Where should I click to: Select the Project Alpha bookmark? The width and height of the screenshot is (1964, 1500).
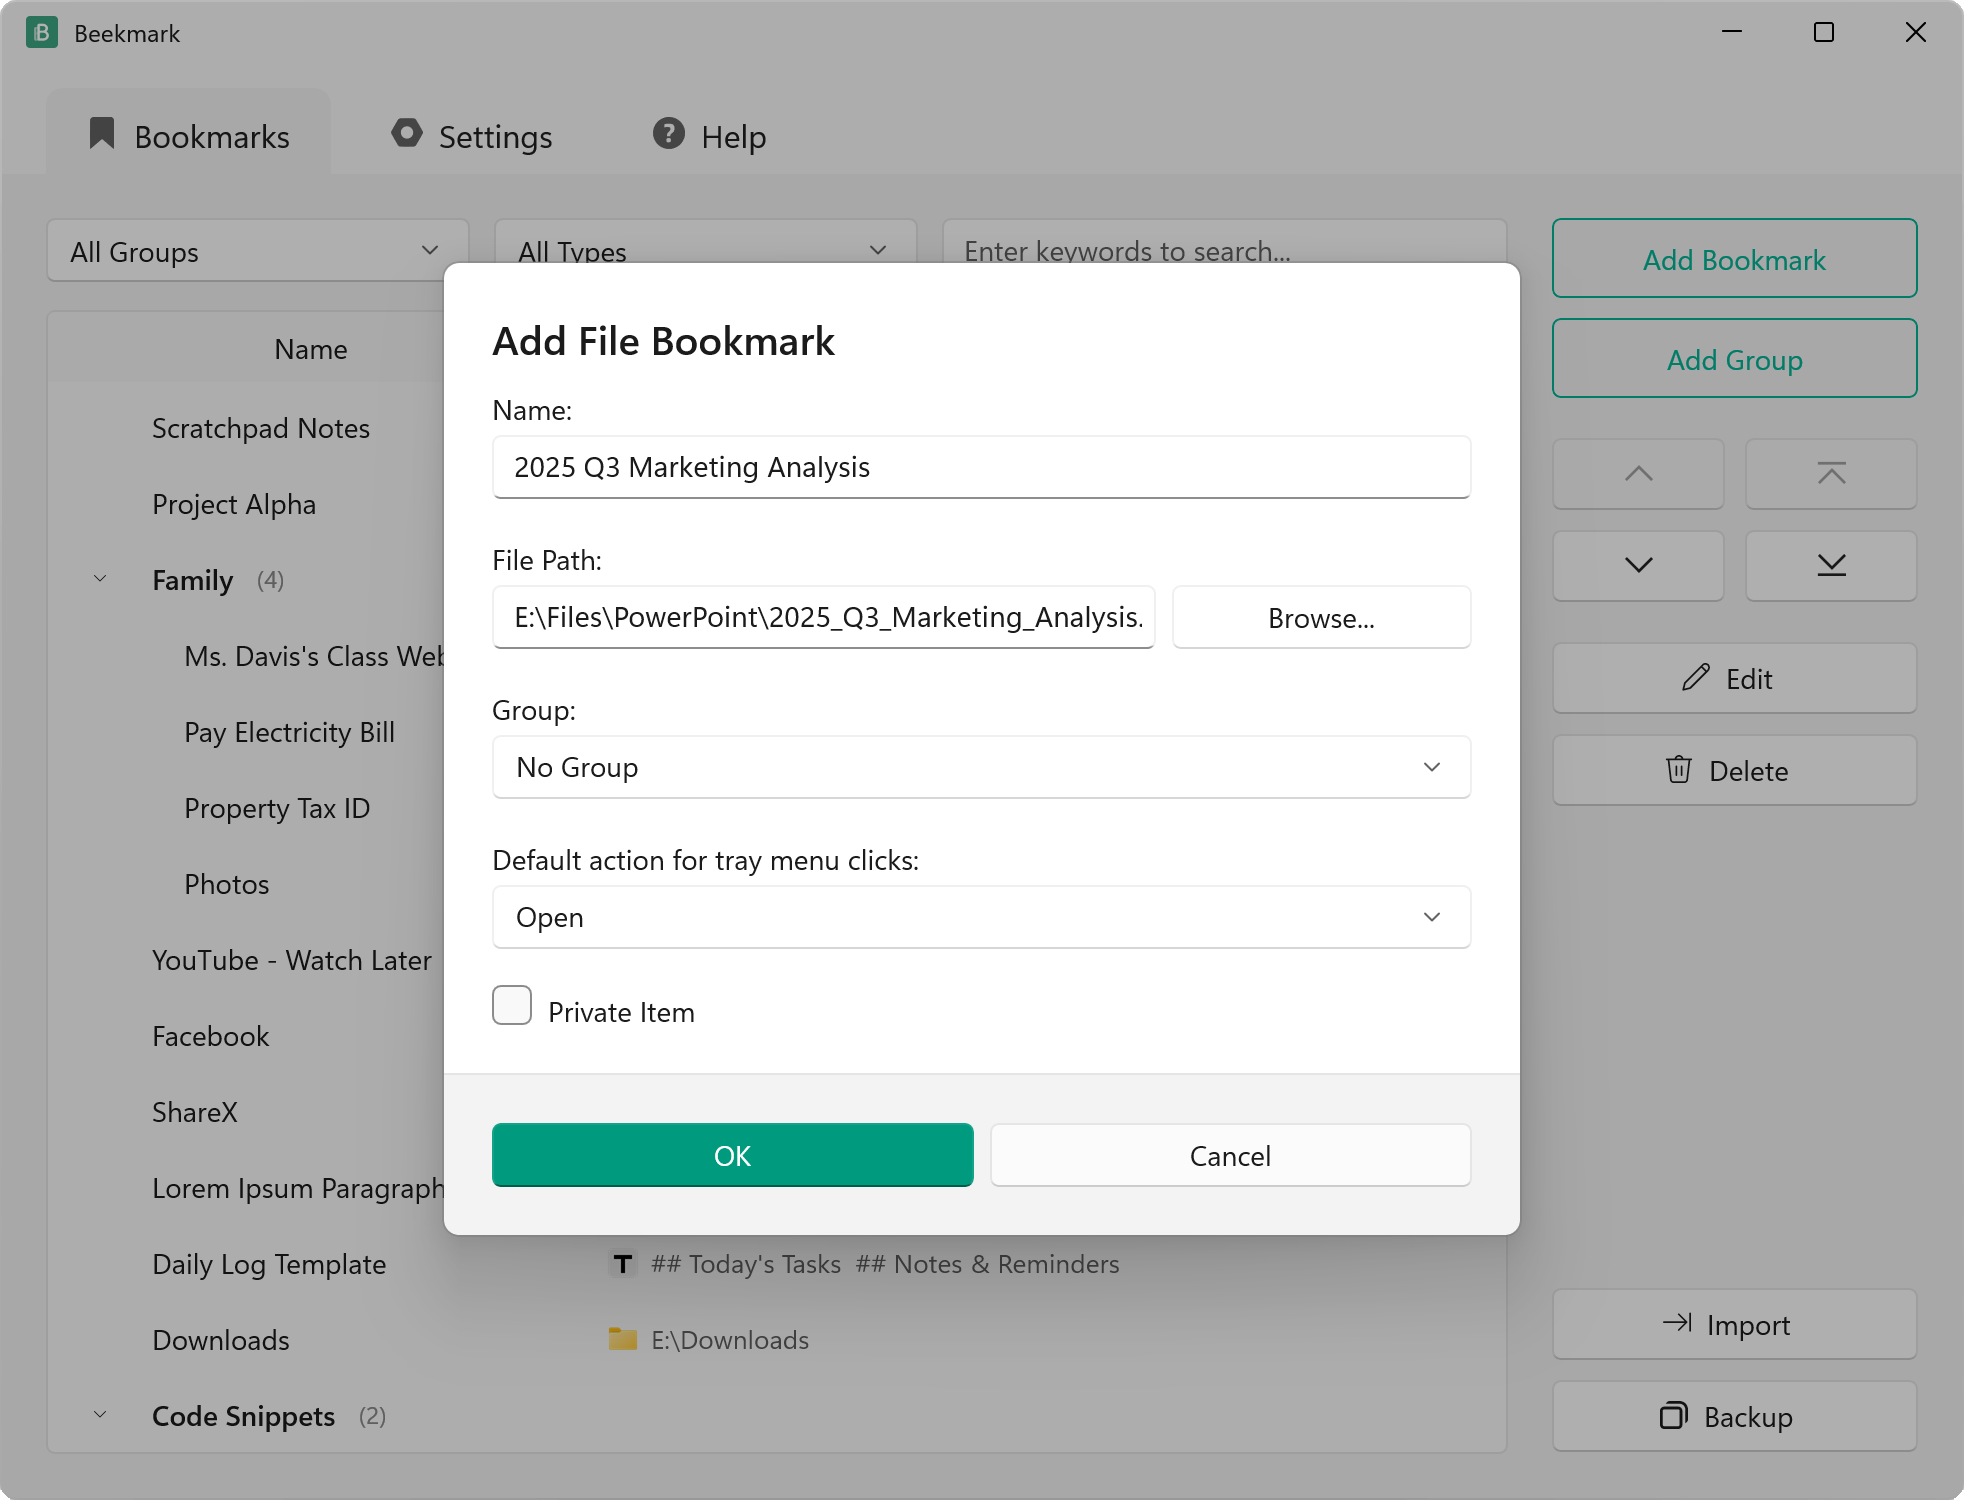(x=233, y=504)
